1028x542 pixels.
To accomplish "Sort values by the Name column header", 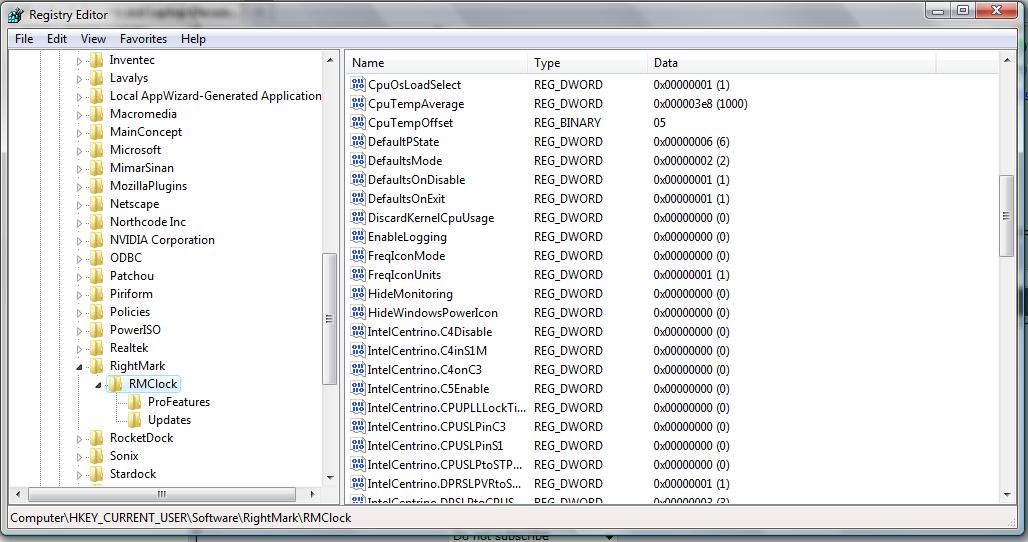I will (x=436, y=63).
